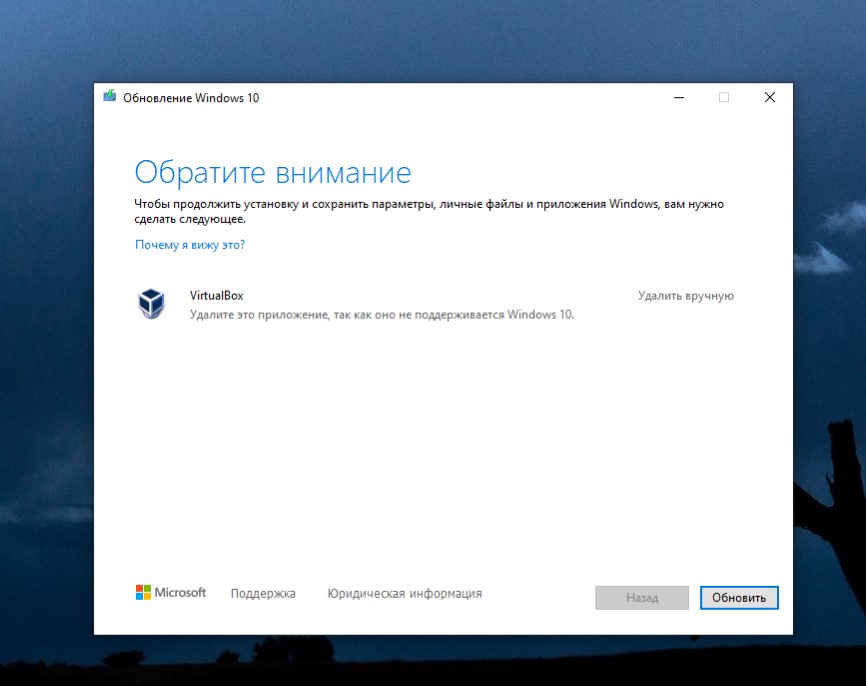Click the Microsoft logo
866x686 pixels.
click(171, 593)
